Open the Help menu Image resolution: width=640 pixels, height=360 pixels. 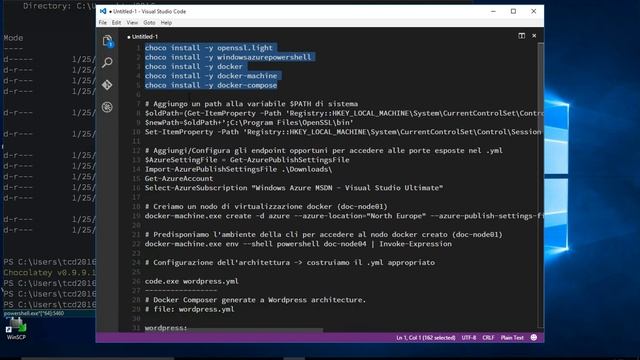(x=166, y=23)
